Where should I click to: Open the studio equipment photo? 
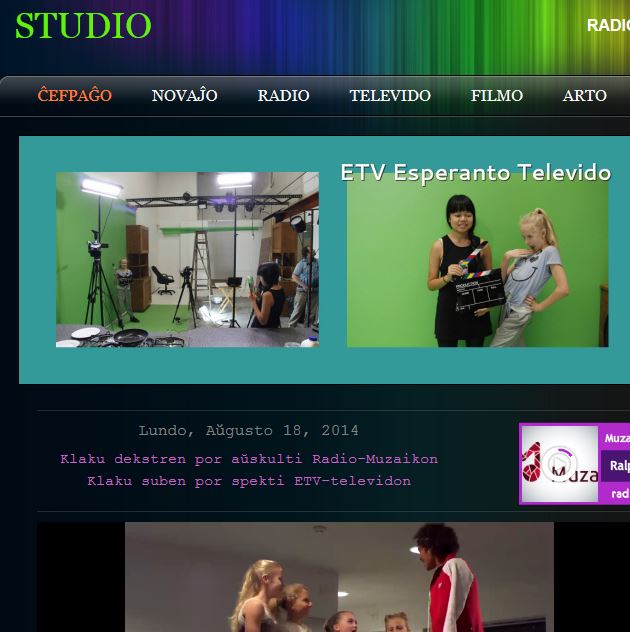(x=187, y=259)
